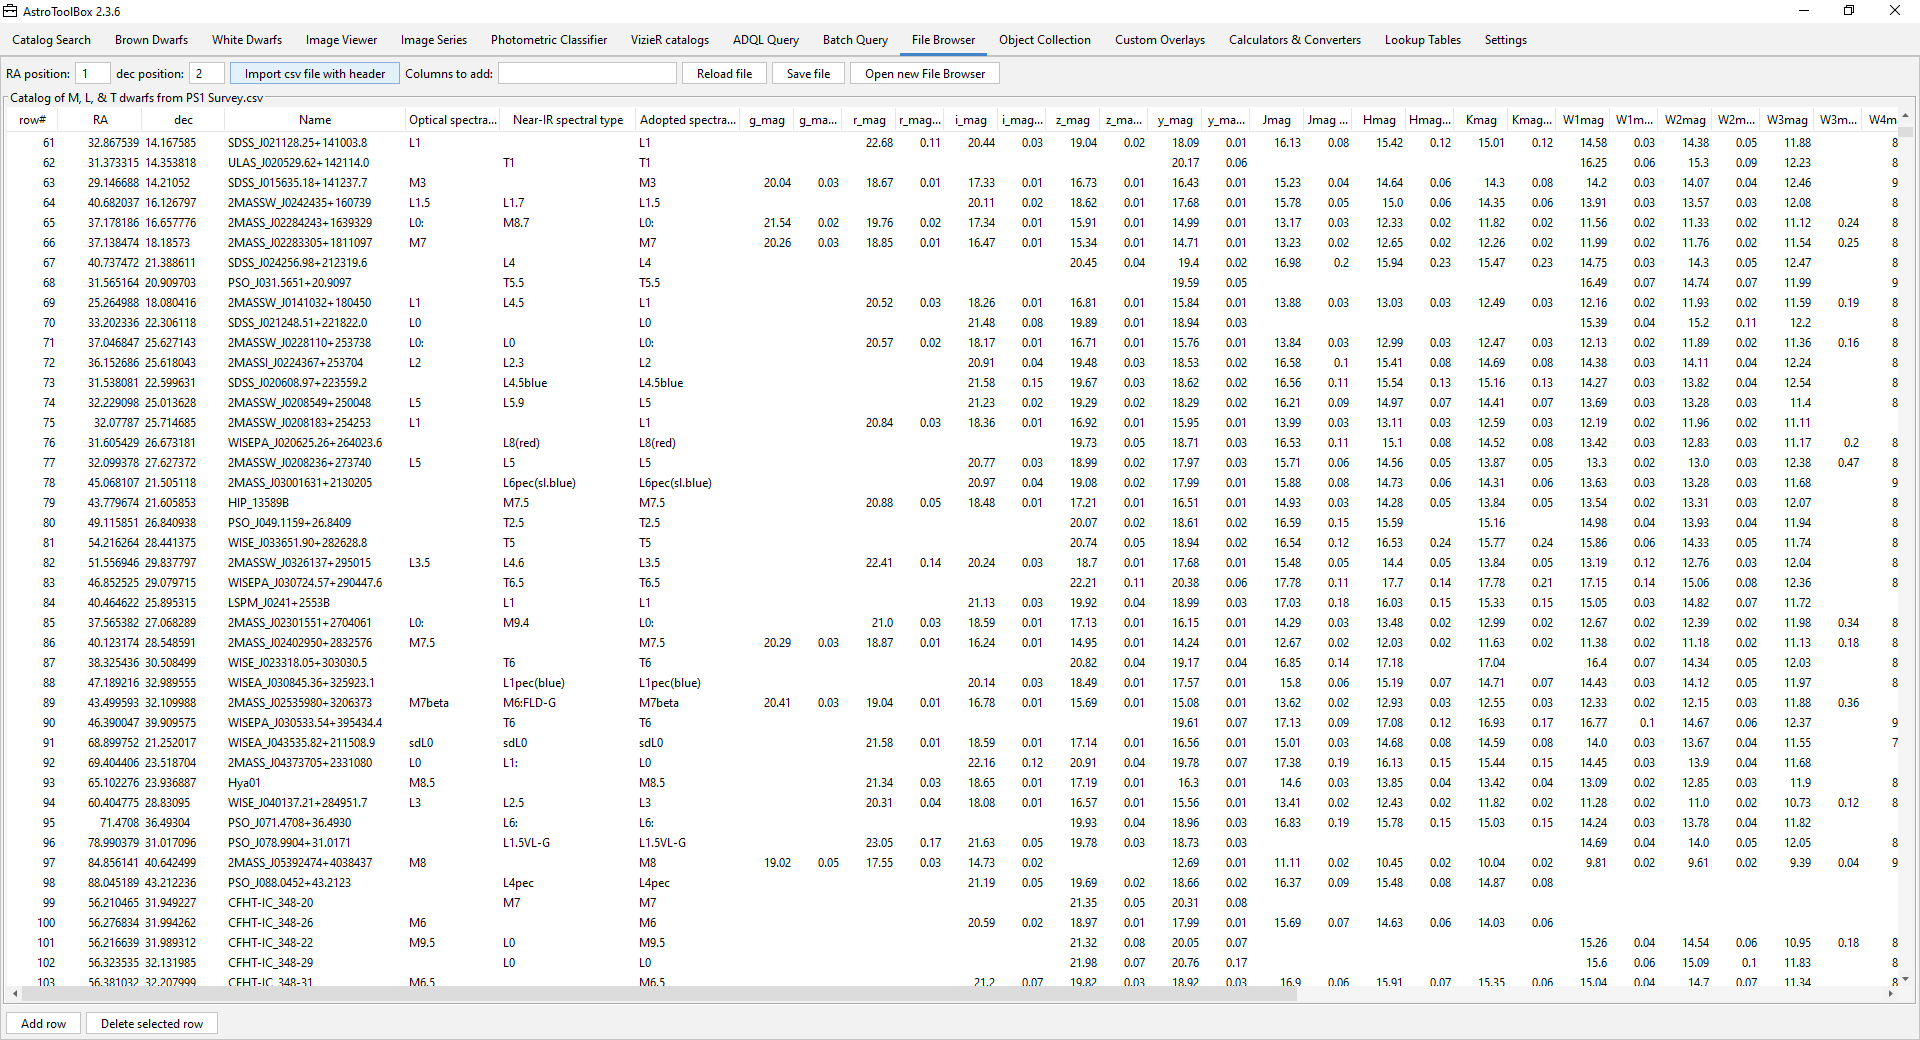Click Near-IR spectral type column header

pos(568,120)
